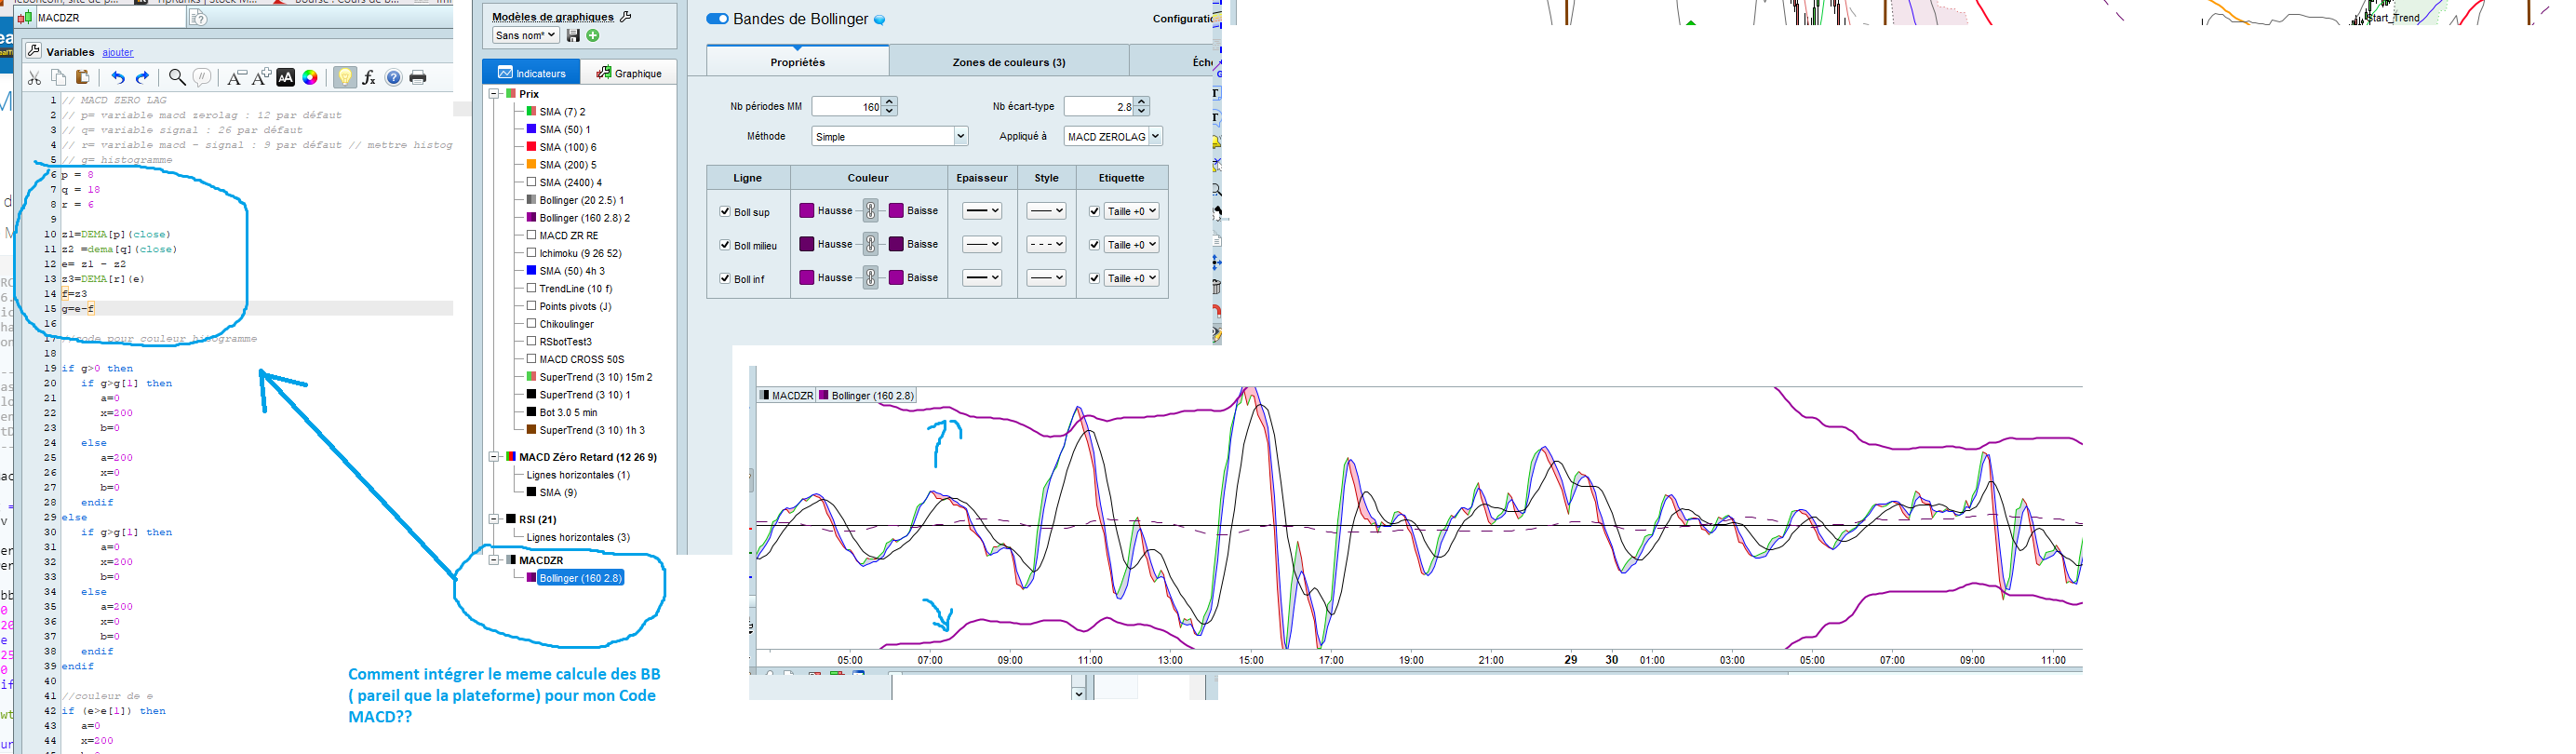The width and height of the screenshot is (2576, 754).
Task: Click the Modèles de graphiques heading link
Action: point(553,16)
